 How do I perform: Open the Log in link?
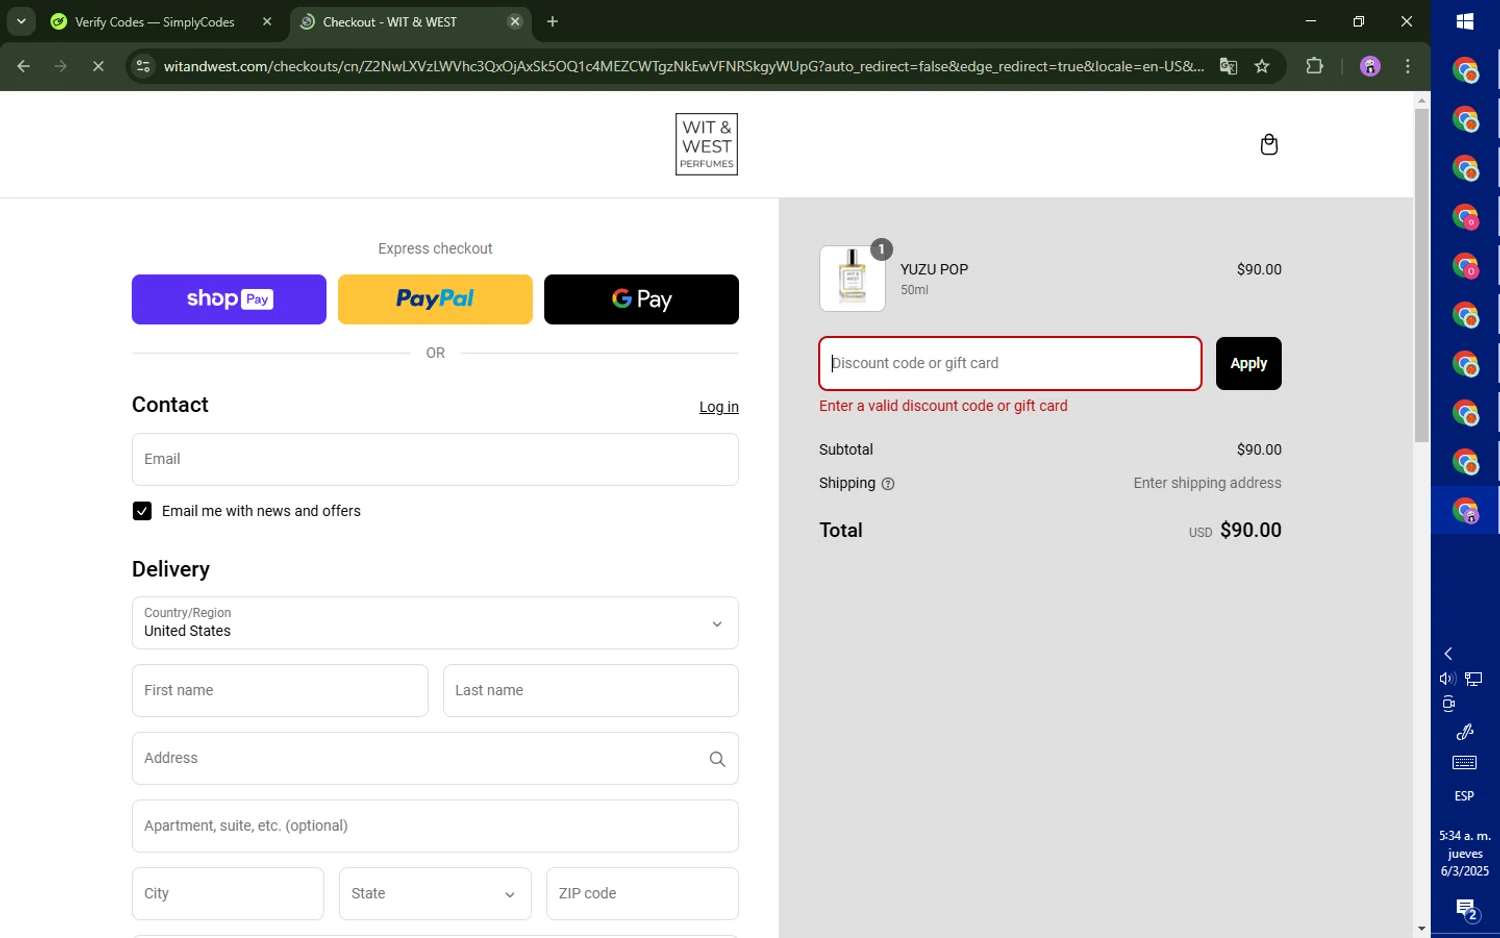[718, 407]
